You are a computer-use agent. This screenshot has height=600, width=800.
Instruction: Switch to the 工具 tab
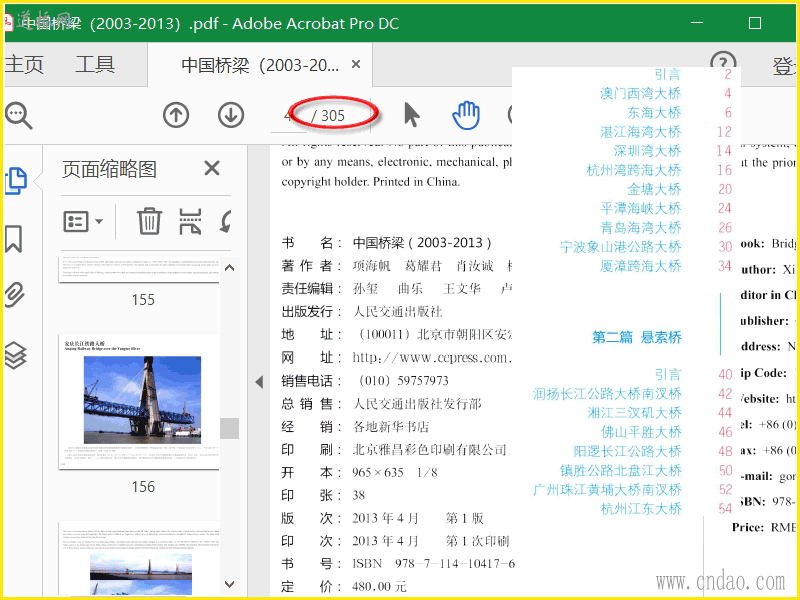(x=95, y=65)
